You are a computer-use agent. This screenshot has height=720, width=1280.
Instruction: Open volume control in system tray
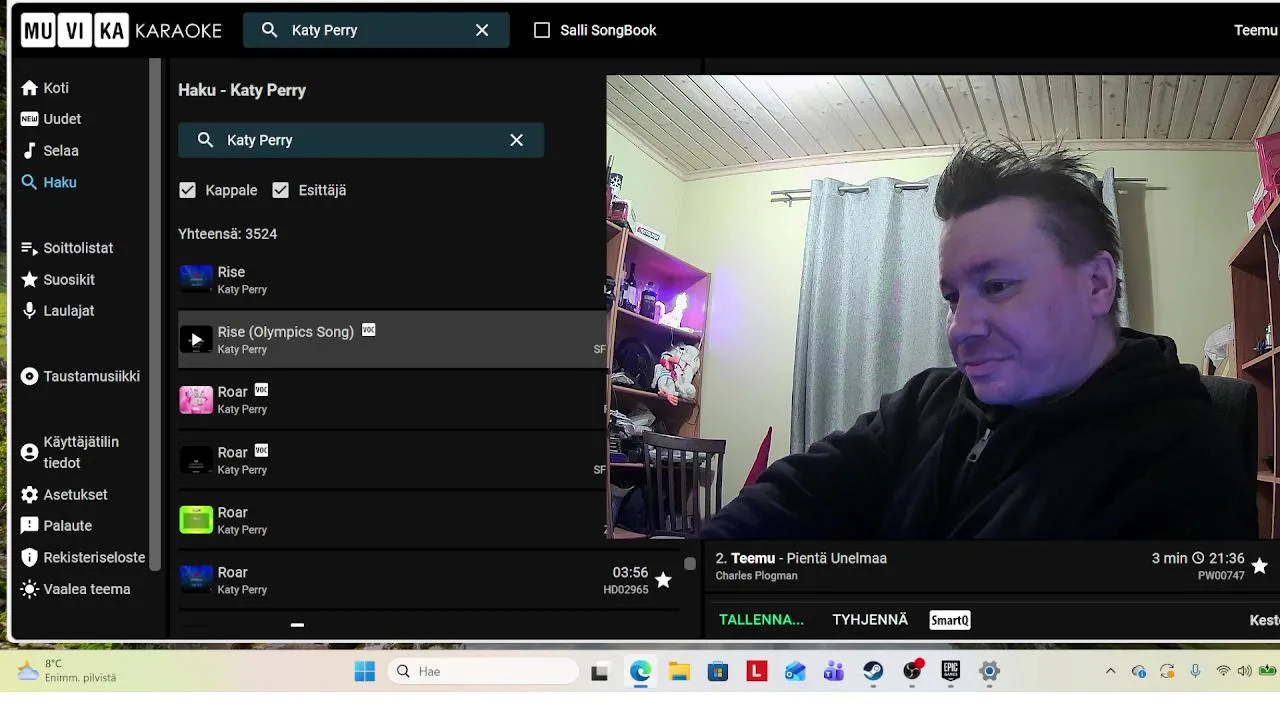(1244, 671)
